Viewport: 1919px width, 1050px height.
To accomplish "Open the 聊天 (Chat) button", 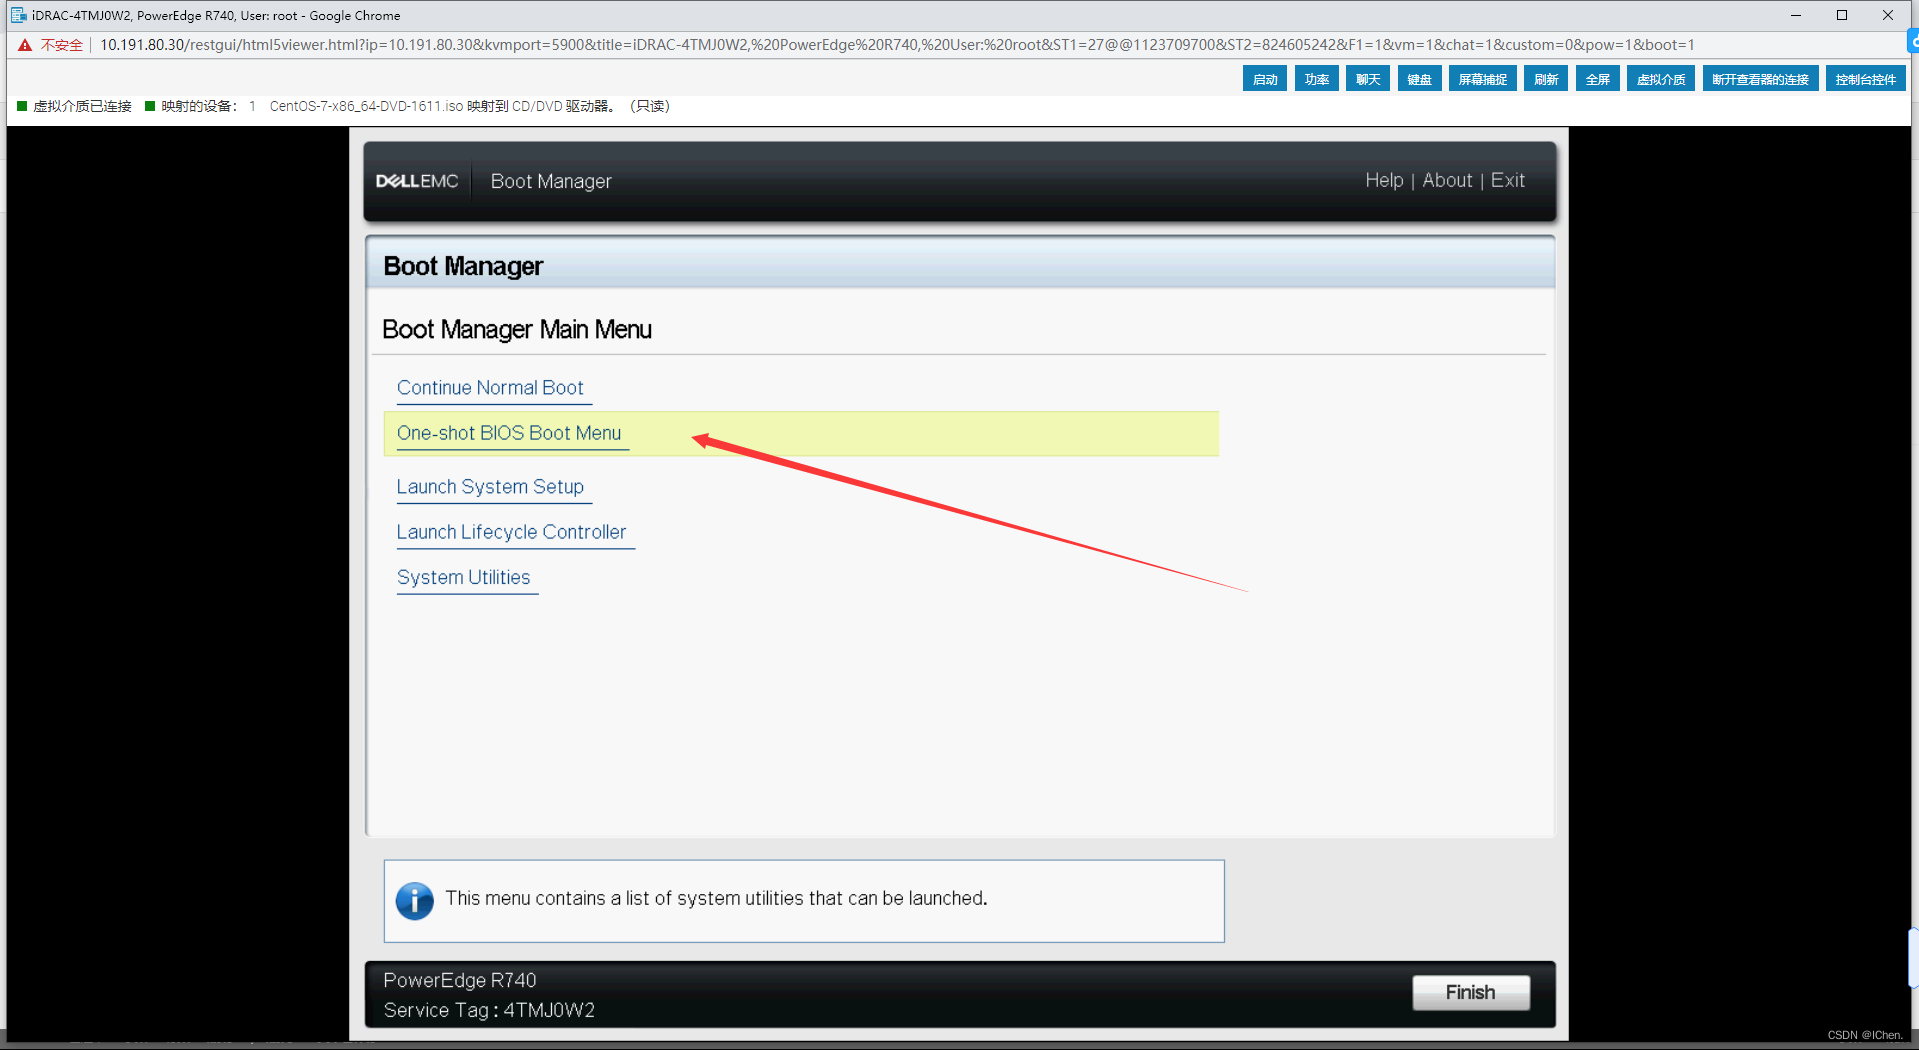I will [1367, 79].
